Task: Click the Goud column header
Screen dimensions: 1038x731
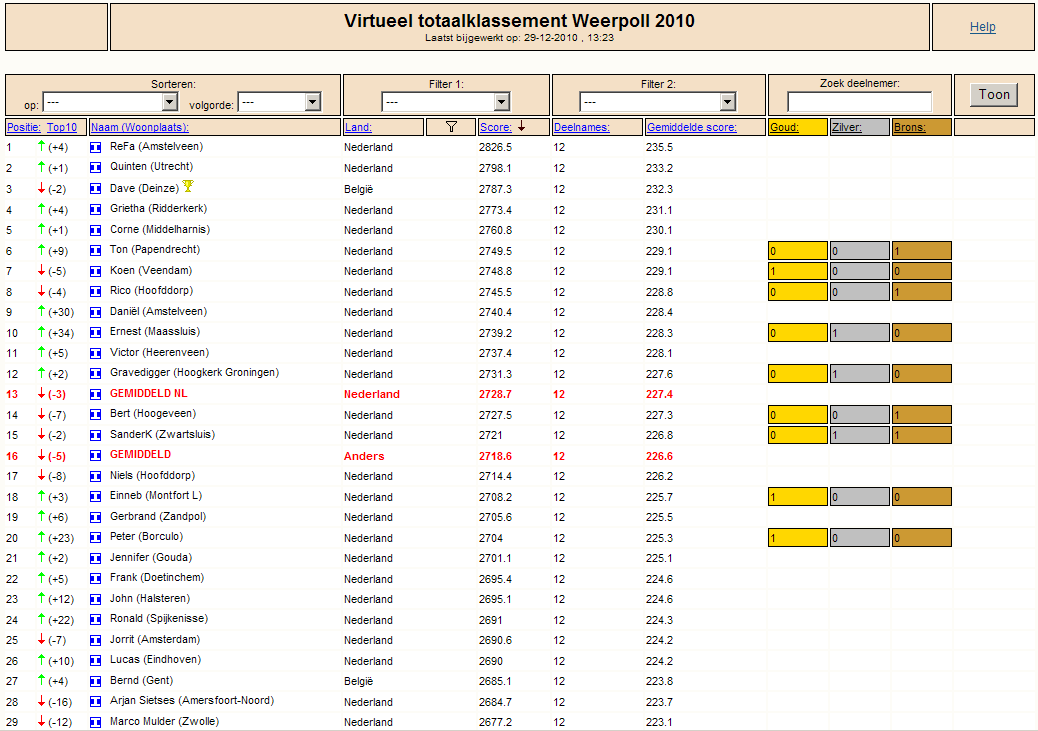Action: click(784, 127)
